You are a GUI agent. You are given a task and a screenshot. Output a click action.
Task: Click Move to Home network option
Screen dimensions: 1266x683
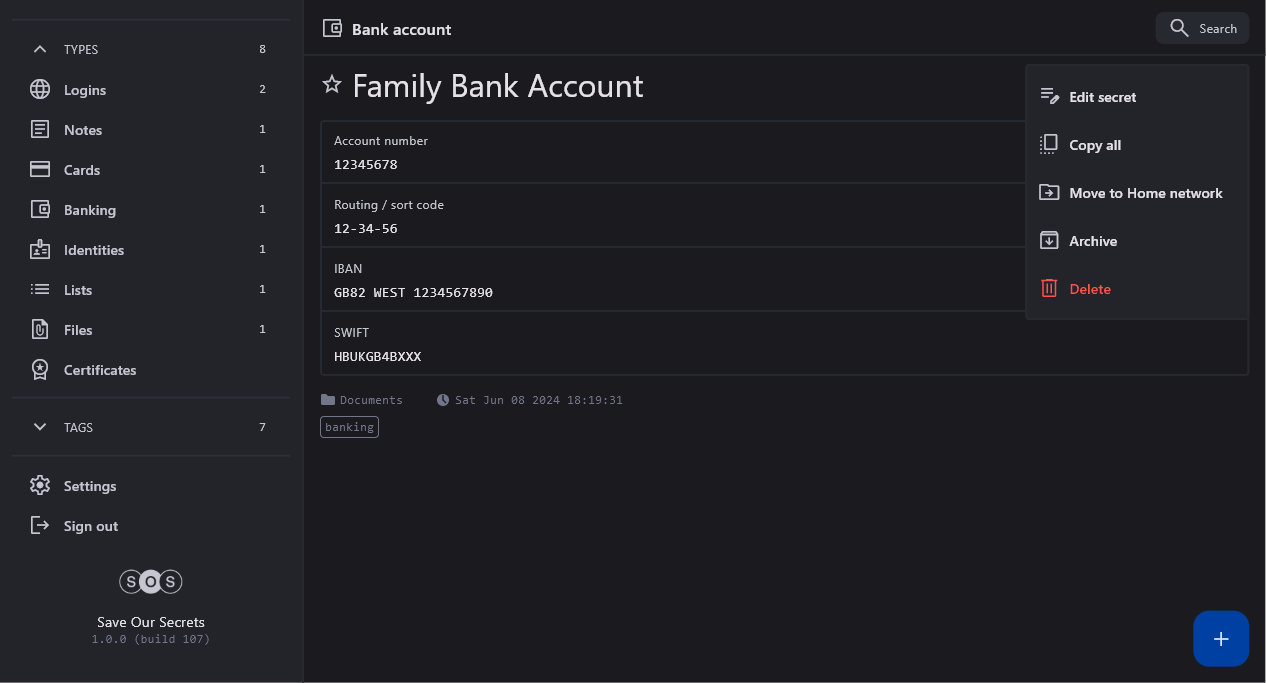point(1145,193)
